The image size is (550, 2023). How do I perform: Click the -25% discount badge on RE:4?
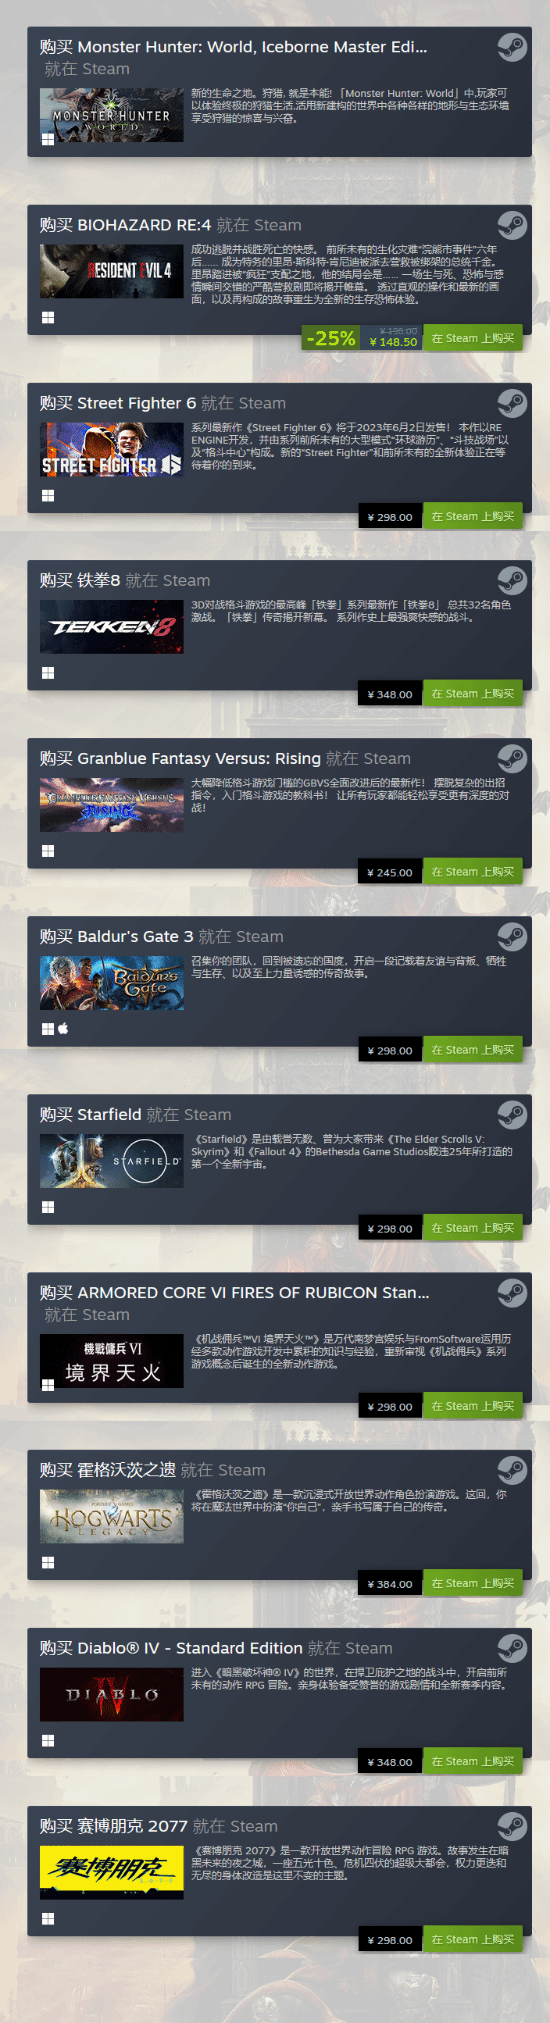(x=330, y=338)
